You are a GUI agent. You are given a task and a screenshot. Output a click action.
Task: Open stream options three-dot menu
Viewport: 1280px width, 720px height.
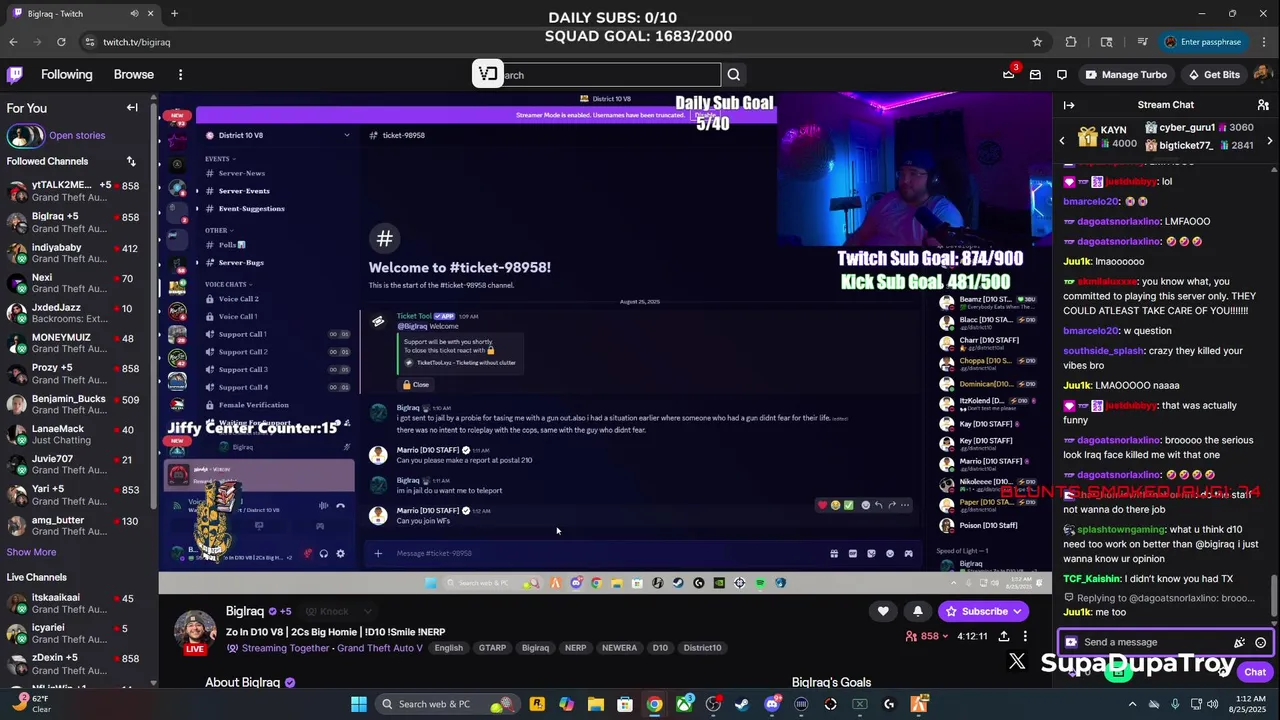1025,636
